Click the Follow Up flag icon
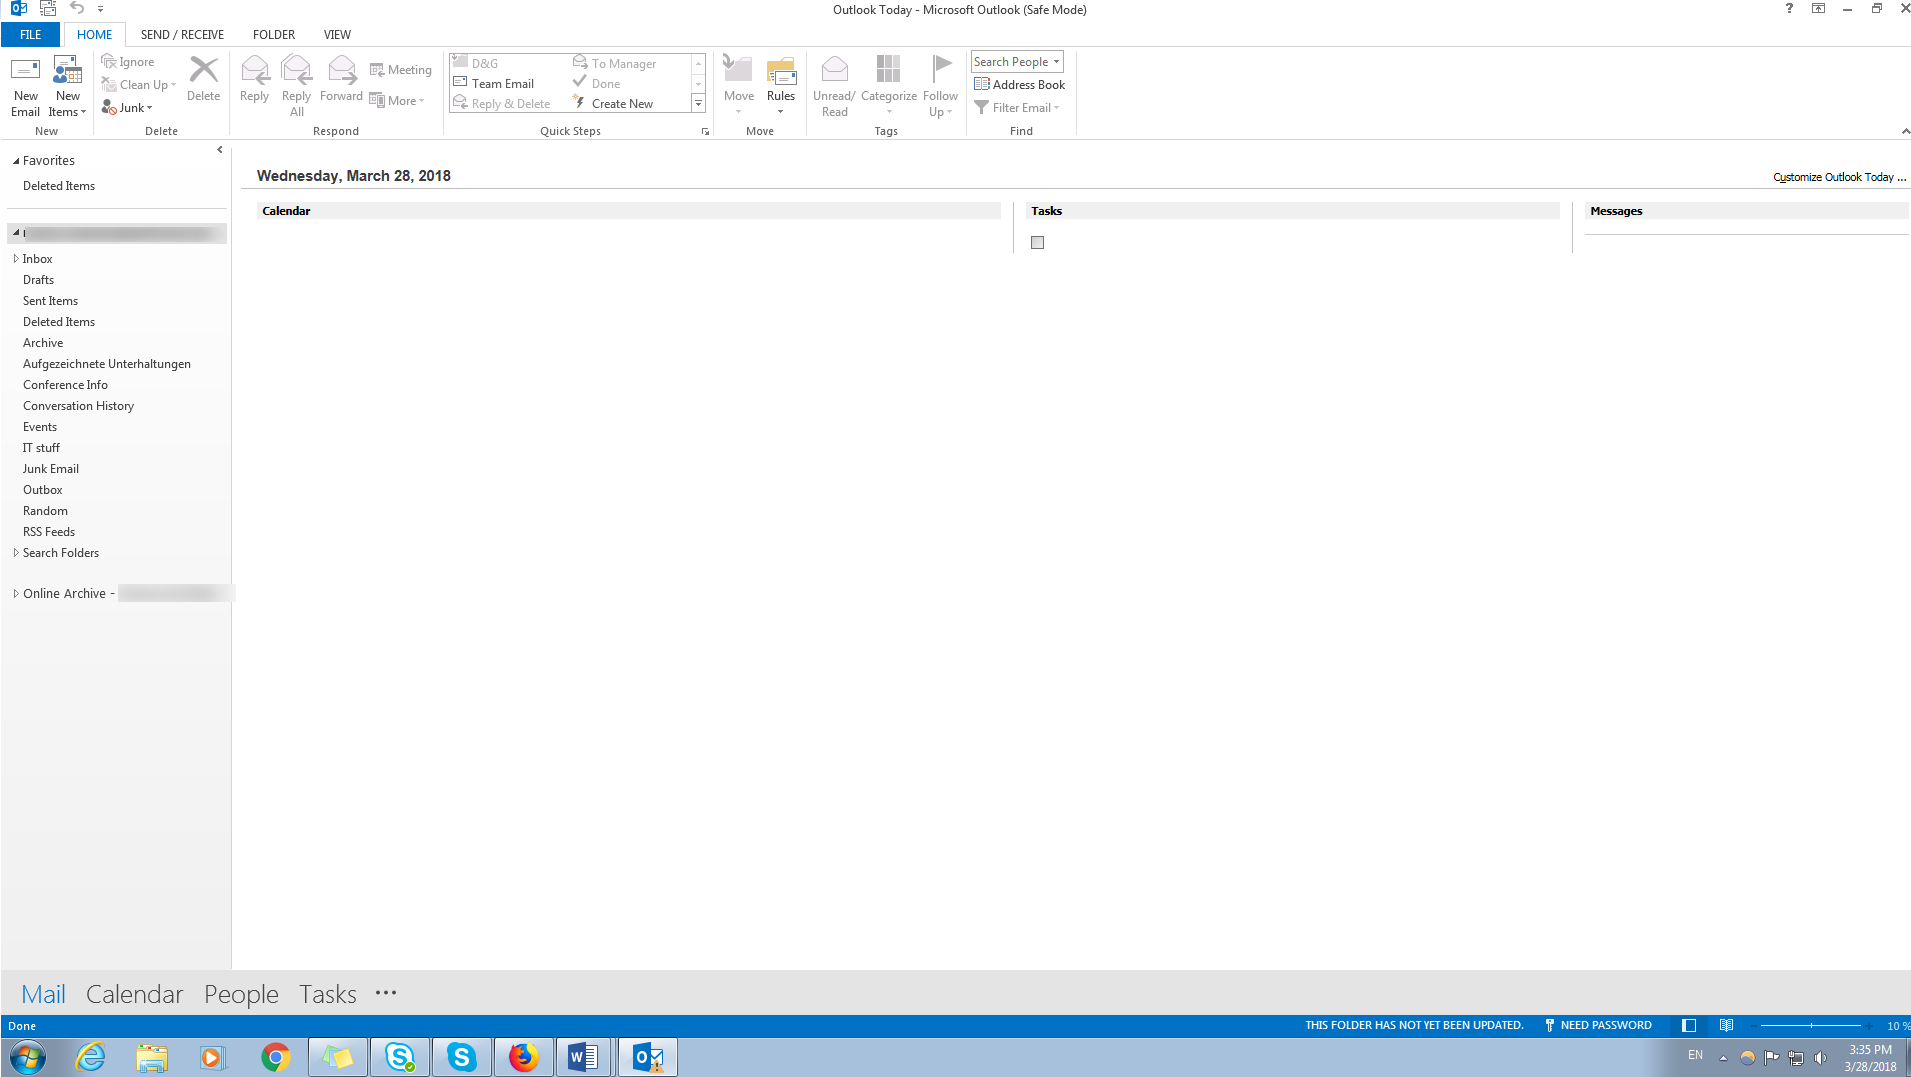1911x1077 pixels. pos(940,86)
